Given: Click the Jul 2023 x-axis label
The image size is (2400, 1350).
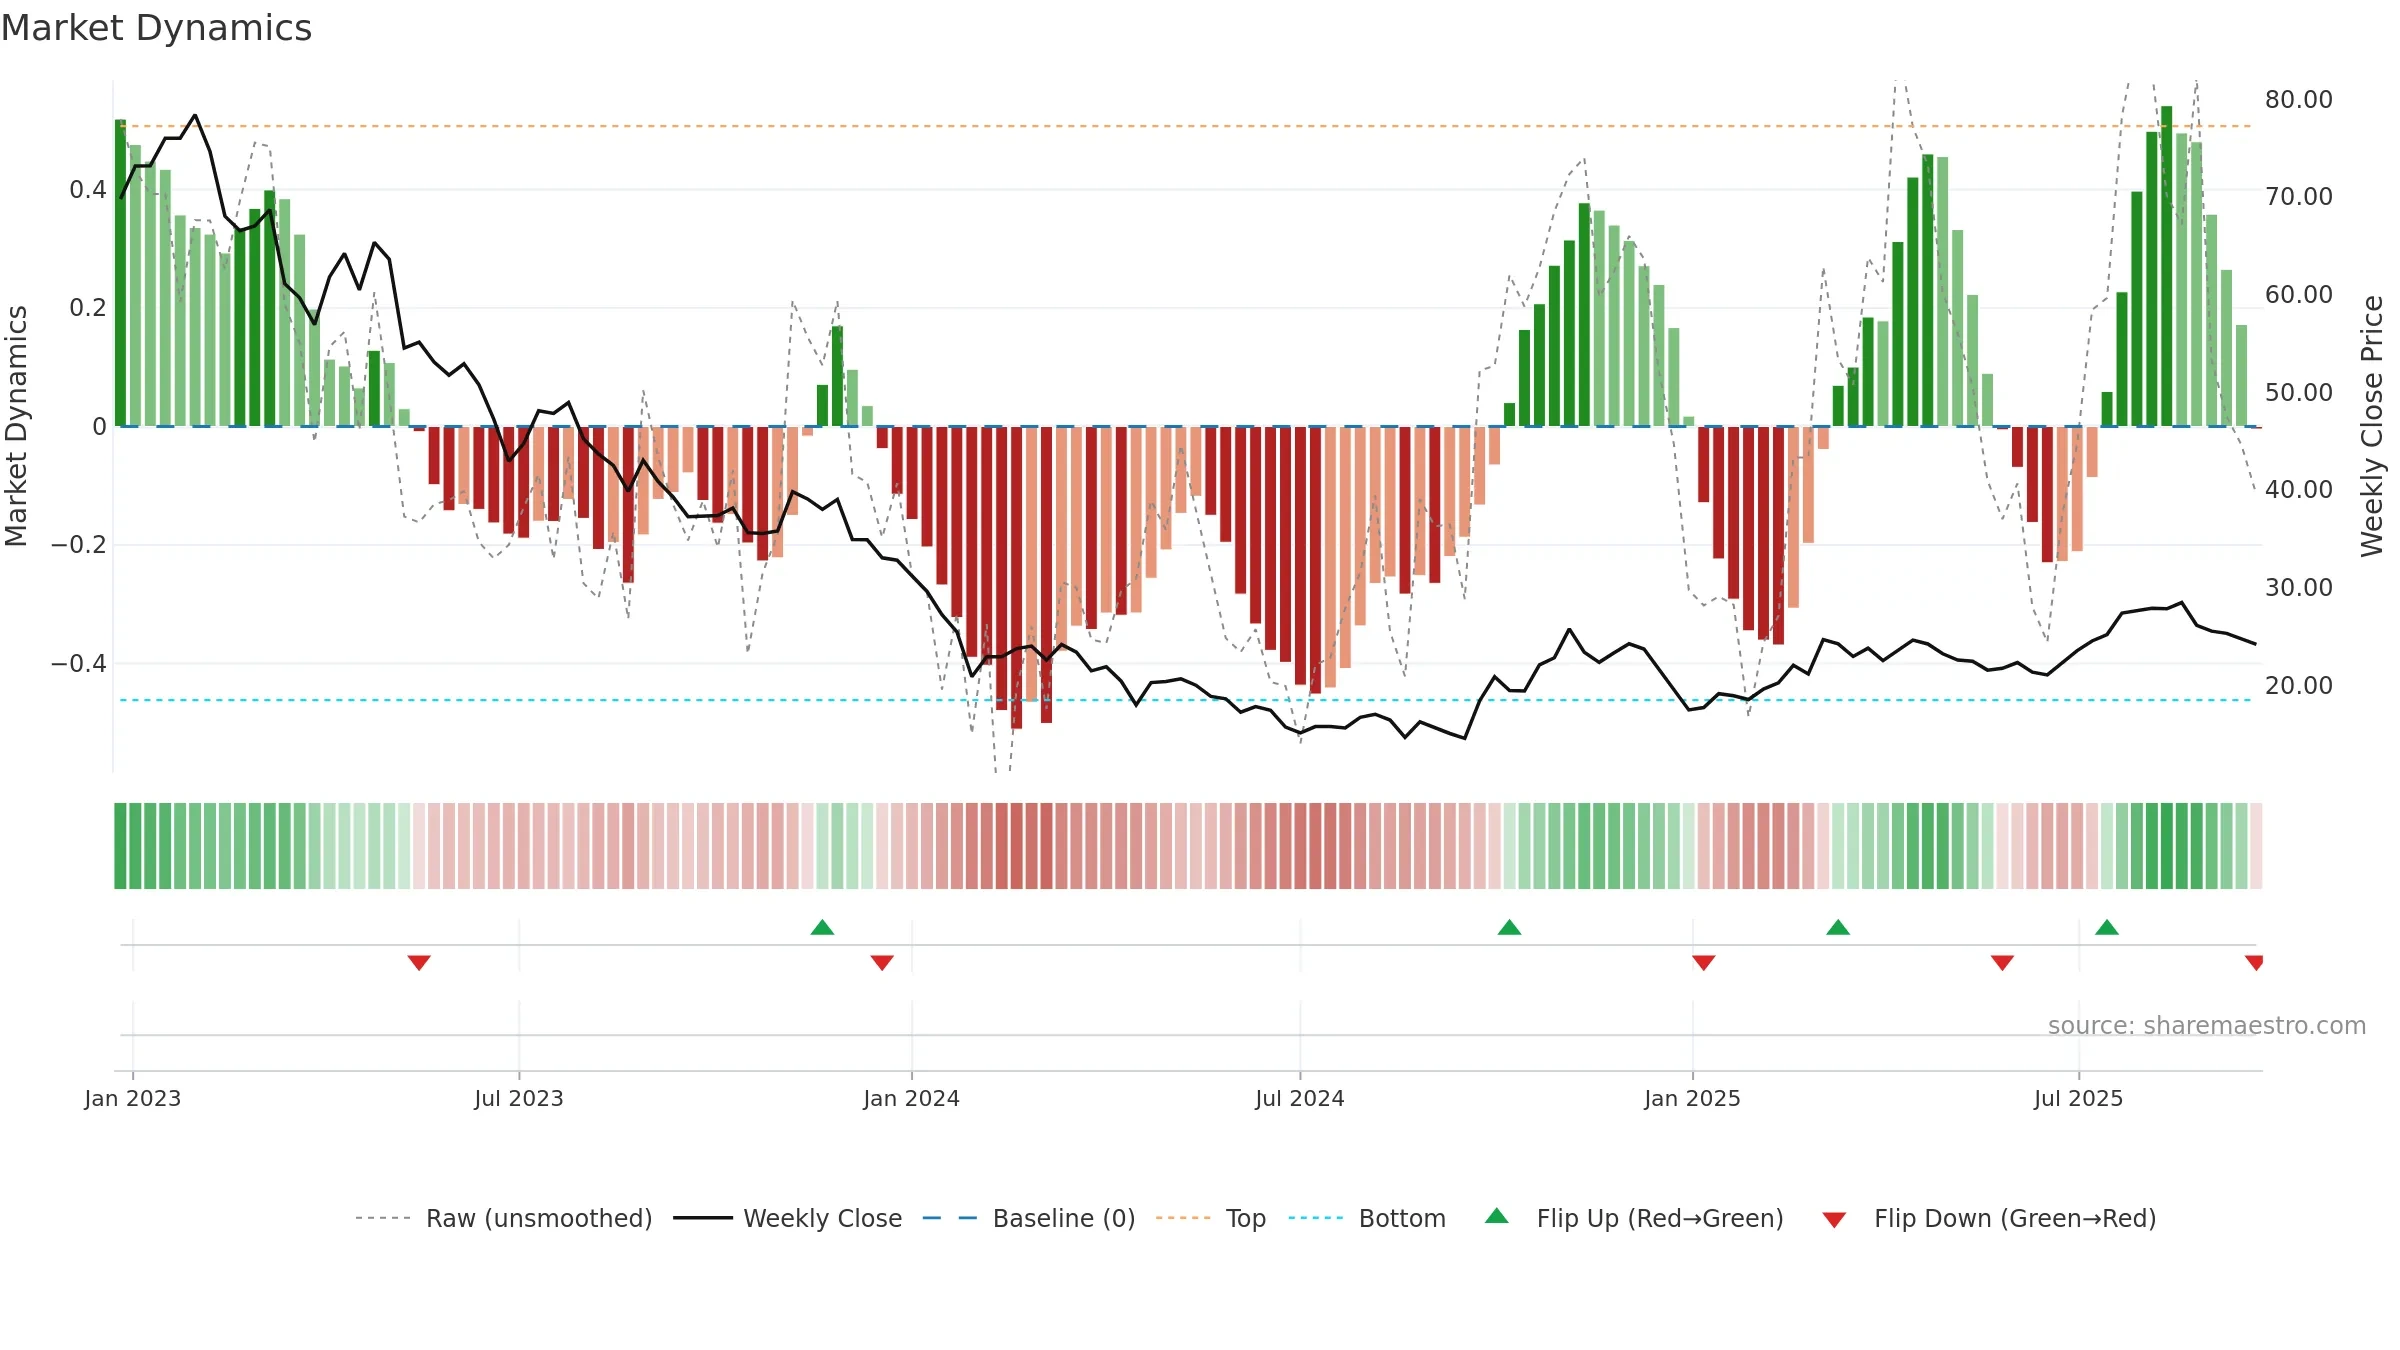Looking at the screenshot, I should 519,1098.
